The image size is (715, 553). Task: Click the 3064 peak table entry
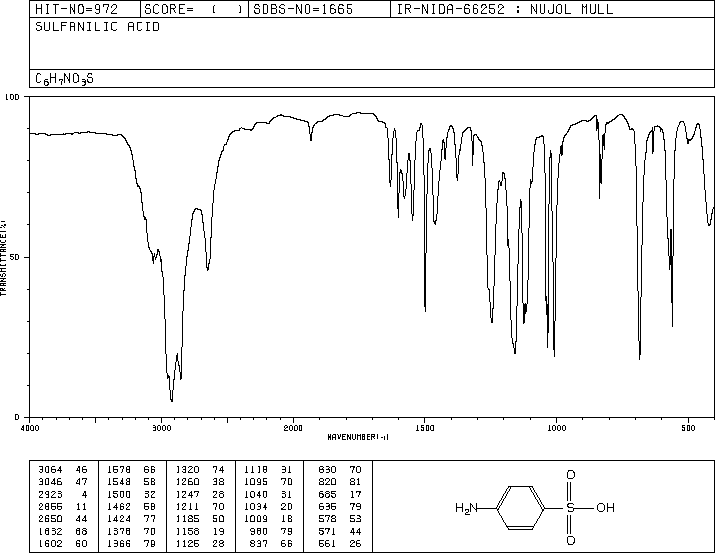[x=63, y=470]
